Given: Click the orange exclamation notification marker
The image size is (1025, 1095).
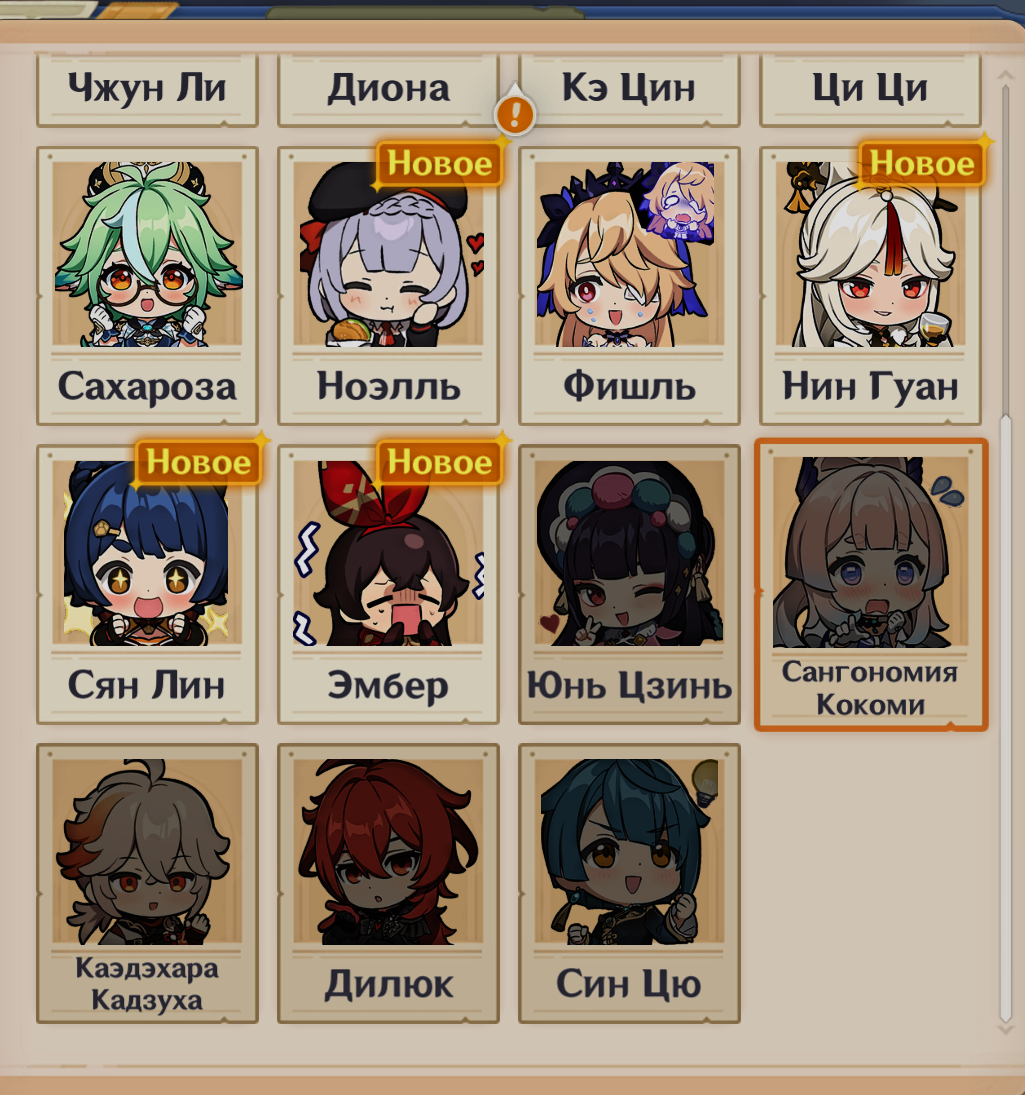Looking at the screenshot, I should click(515, 113).
